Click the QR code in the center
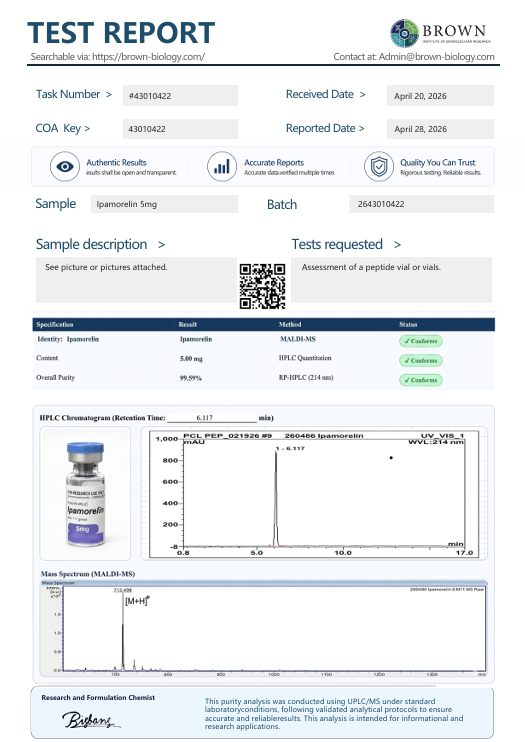 click(x=262, y=286)
